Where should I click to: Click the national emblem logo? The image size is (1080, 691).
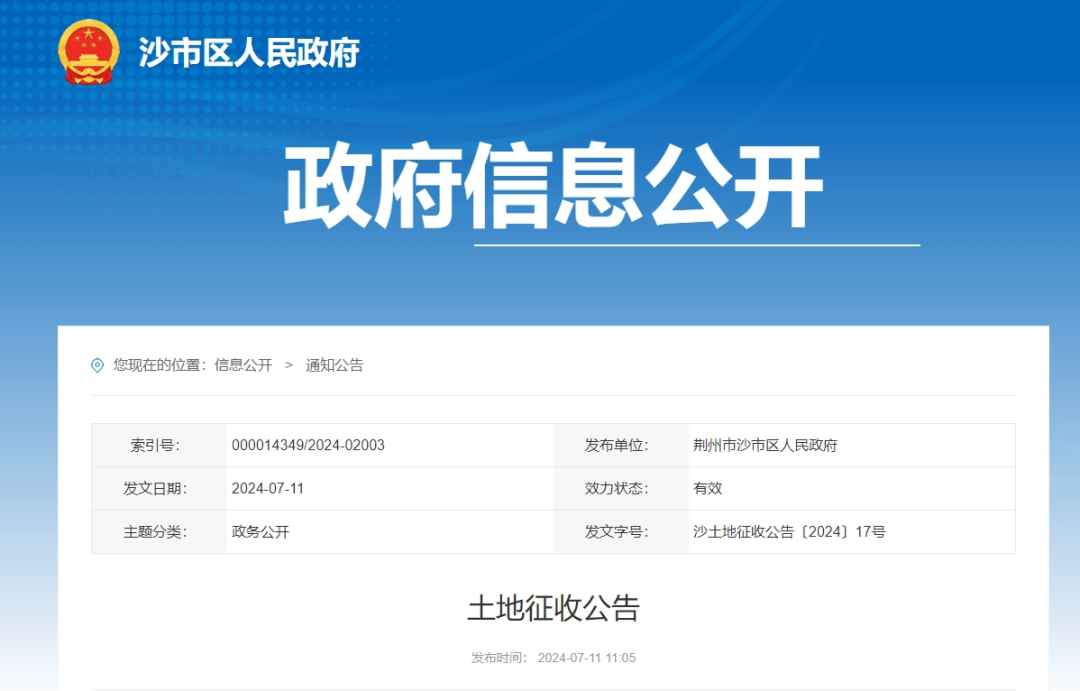[88, 52]
